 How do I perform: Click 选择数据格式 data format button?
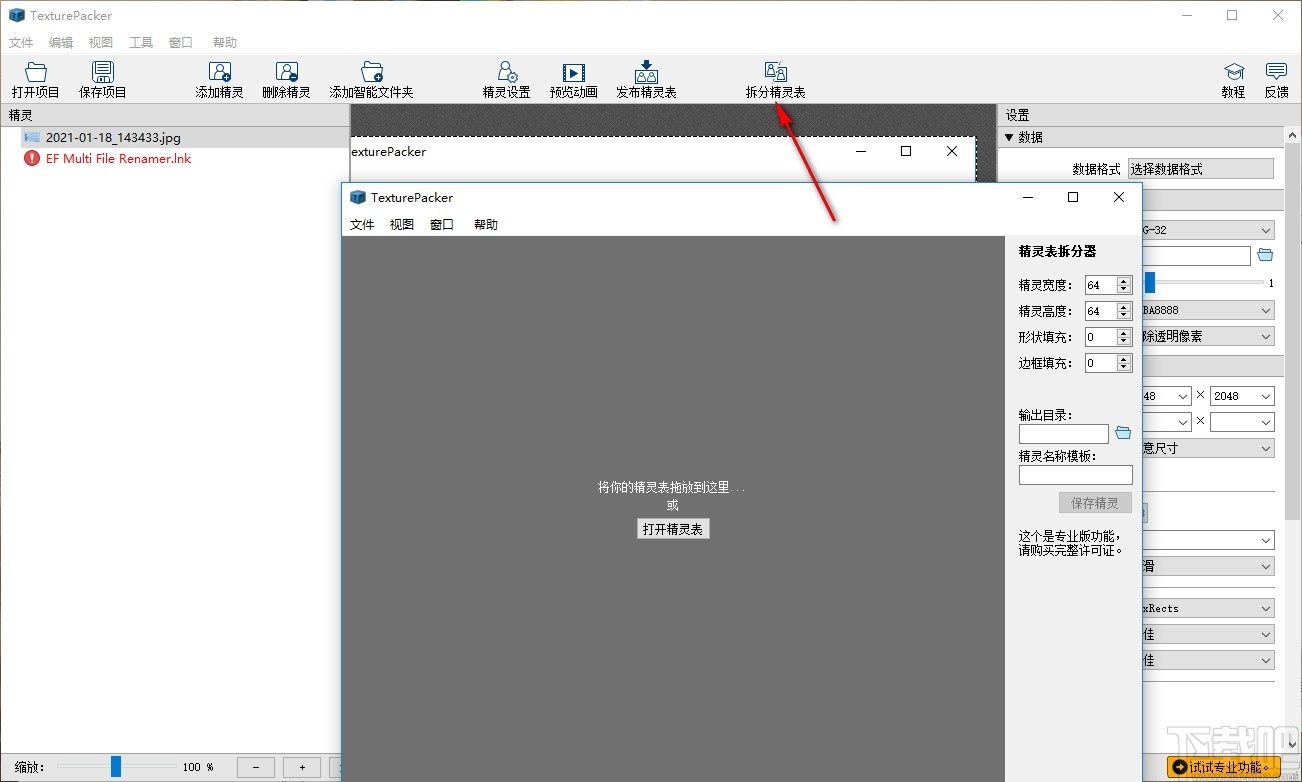1200,169
